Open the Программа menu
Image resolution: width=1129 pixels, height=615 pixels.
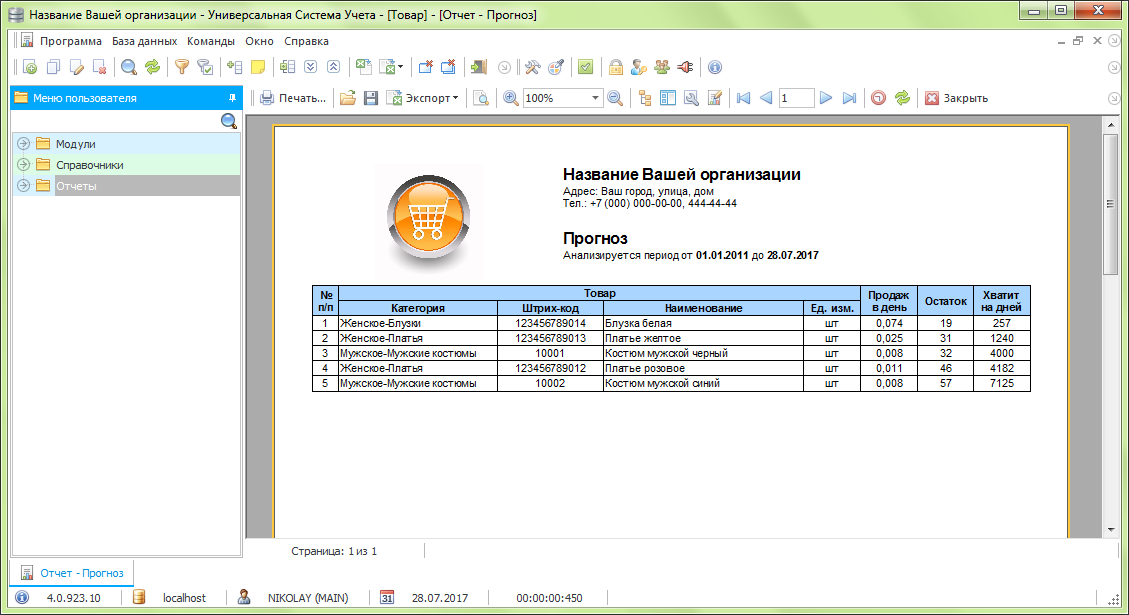[71, 41]
